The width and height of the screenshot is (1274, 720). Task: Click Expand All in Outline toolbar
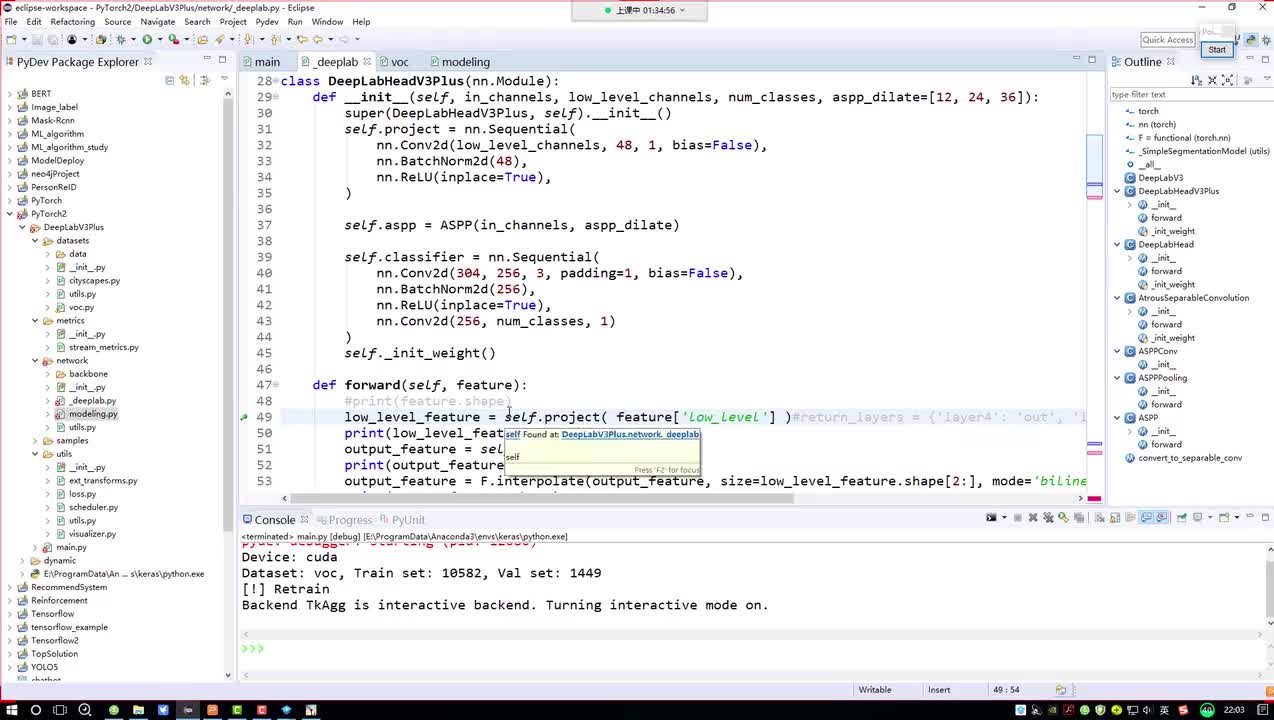tap(1226, 80)
